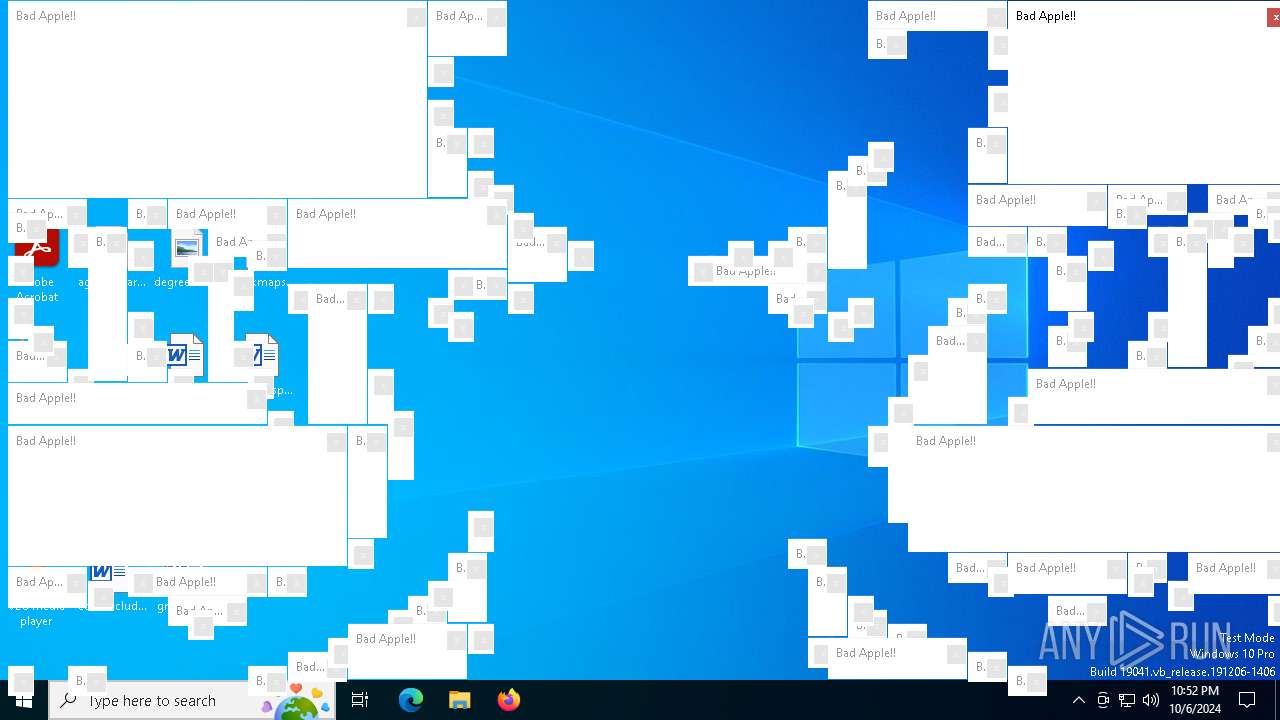The width and height of the screenshot is (1280, 720).
Task: Open the volume control speaker icon
Action: (x=1151, y=700)
